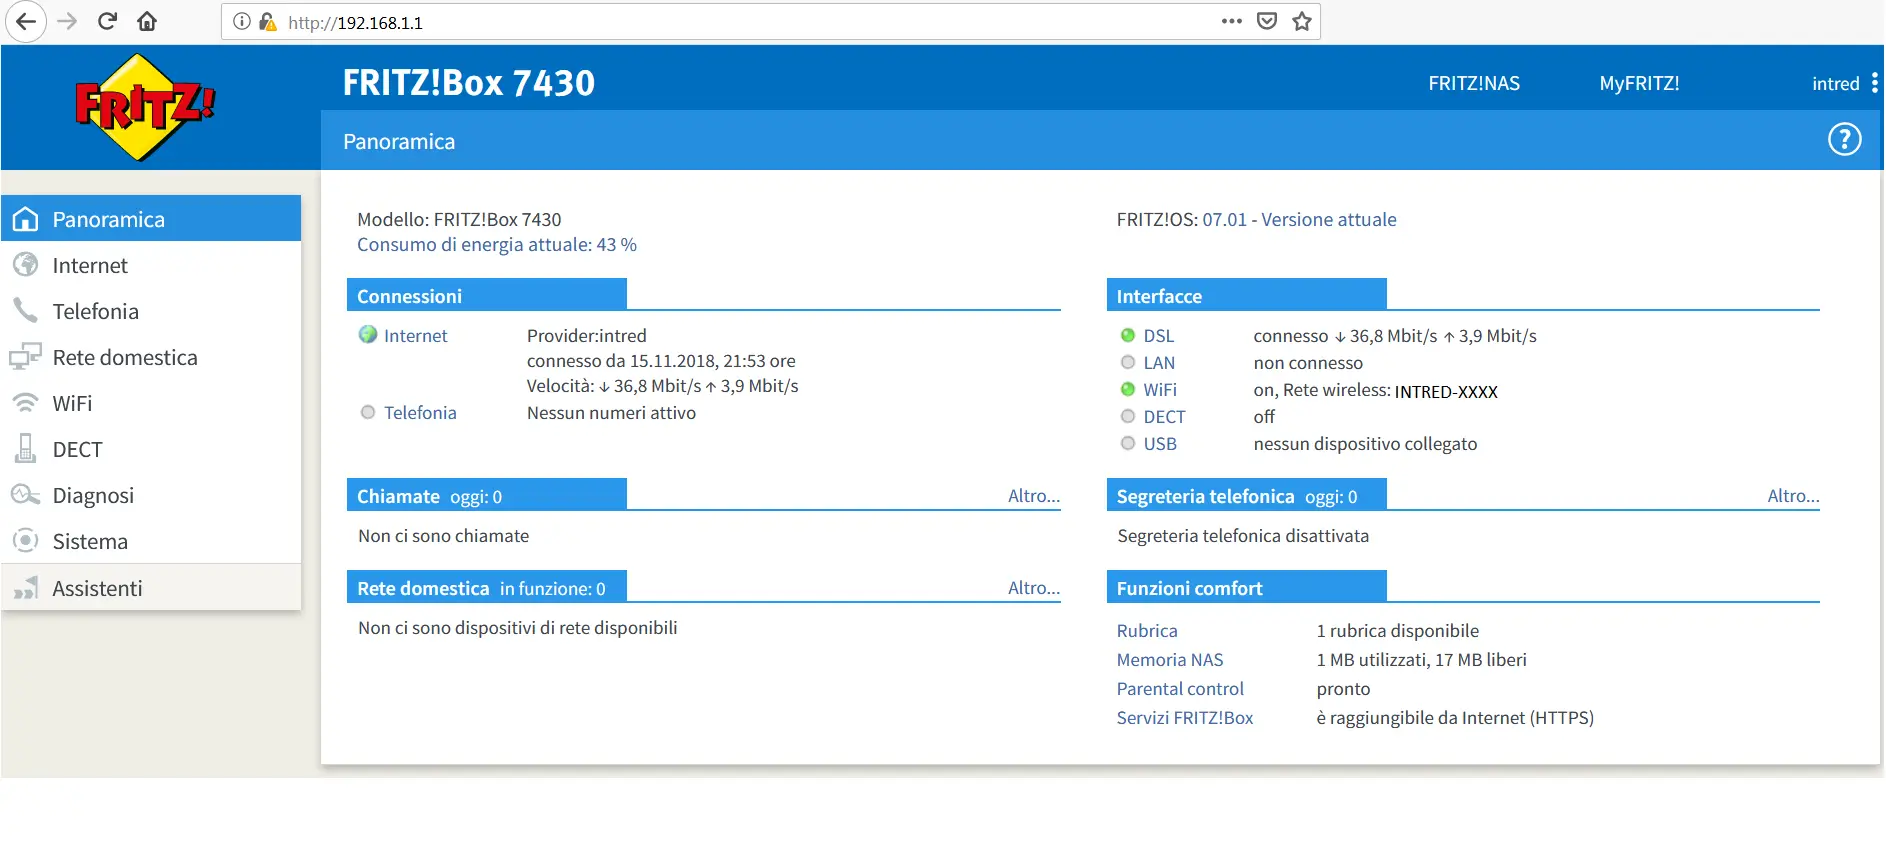The image size is (1886, 849).
Task: Click Telefonia phone icon in sidebar
Action: coord(26,311)
